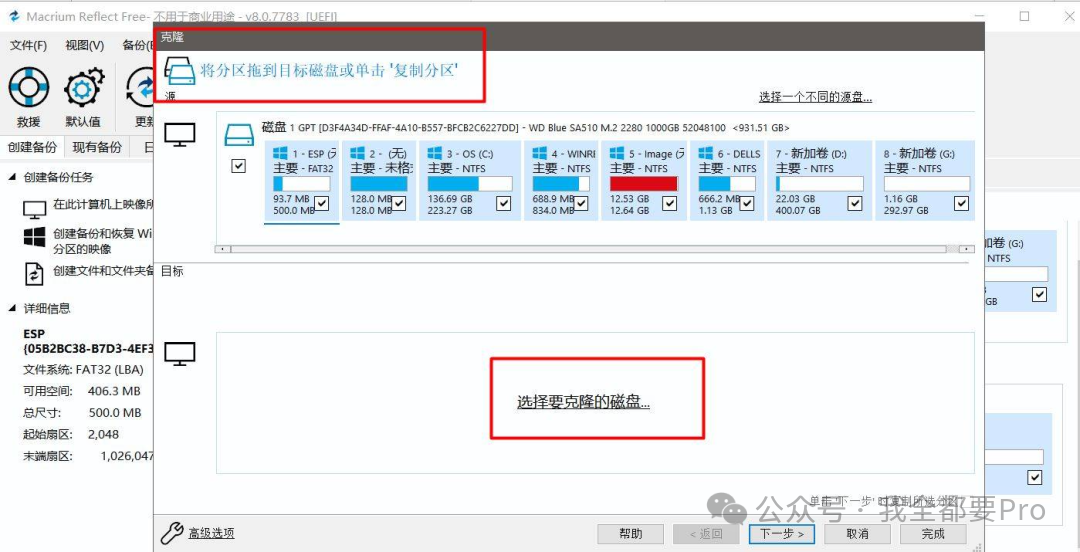Switch to the 现有备份 tab

click(98, 147)
